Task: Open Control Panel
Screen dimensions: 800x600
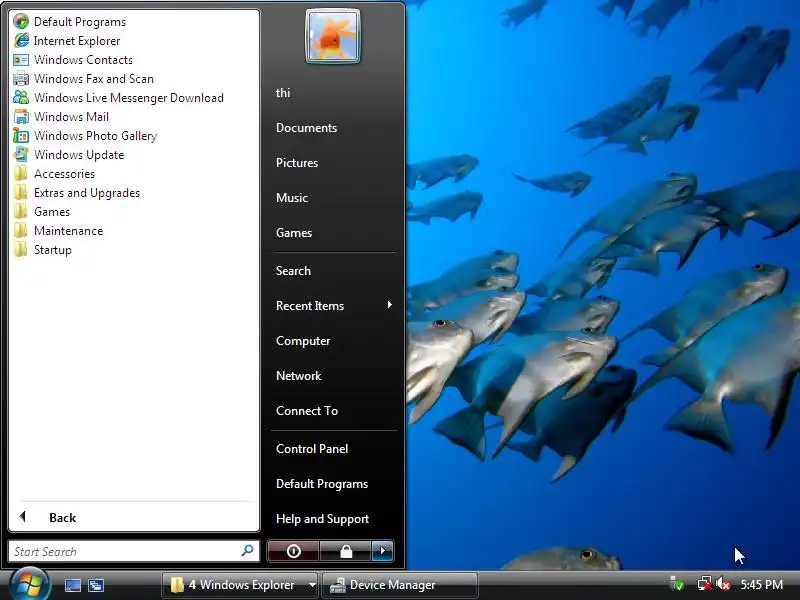Action: pos(312,449)
